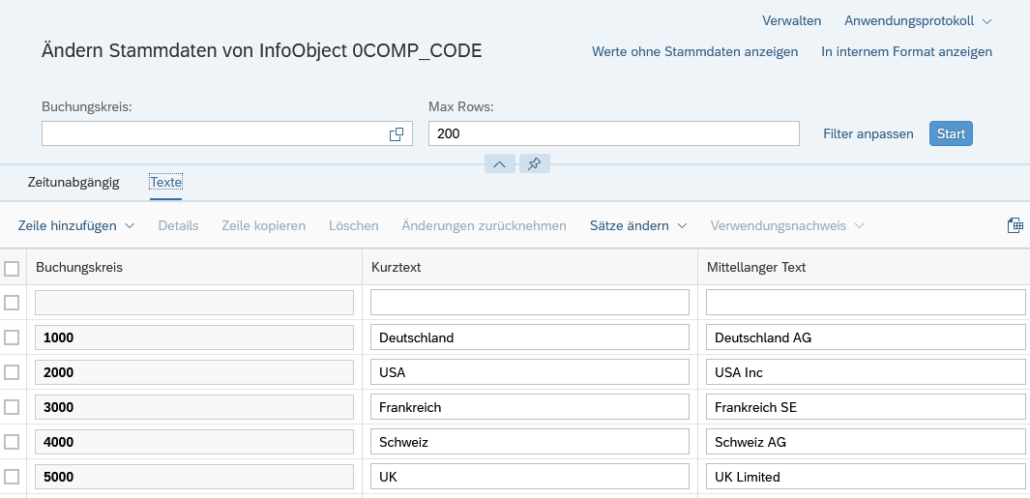The image size is (1030, 498).
Task: Pin the header with the pin icon
Action: [x=535, y=164]
